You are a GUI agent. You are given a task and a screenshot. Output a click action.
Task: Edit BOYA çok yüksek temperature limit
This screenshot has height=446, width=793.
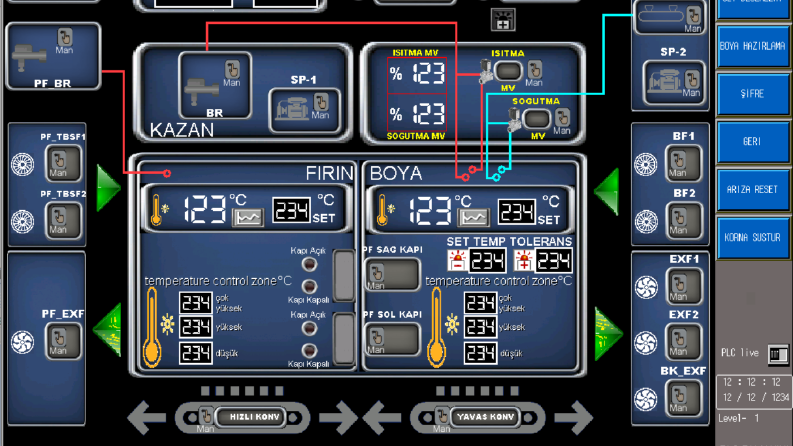tap(480, 303)
